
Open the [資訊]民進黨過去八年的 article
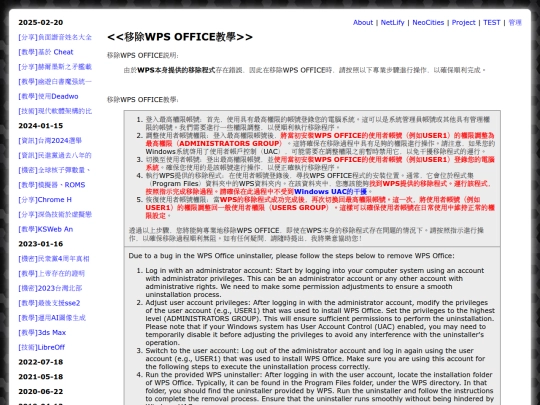pyautogui.click(x=55, y=155)
